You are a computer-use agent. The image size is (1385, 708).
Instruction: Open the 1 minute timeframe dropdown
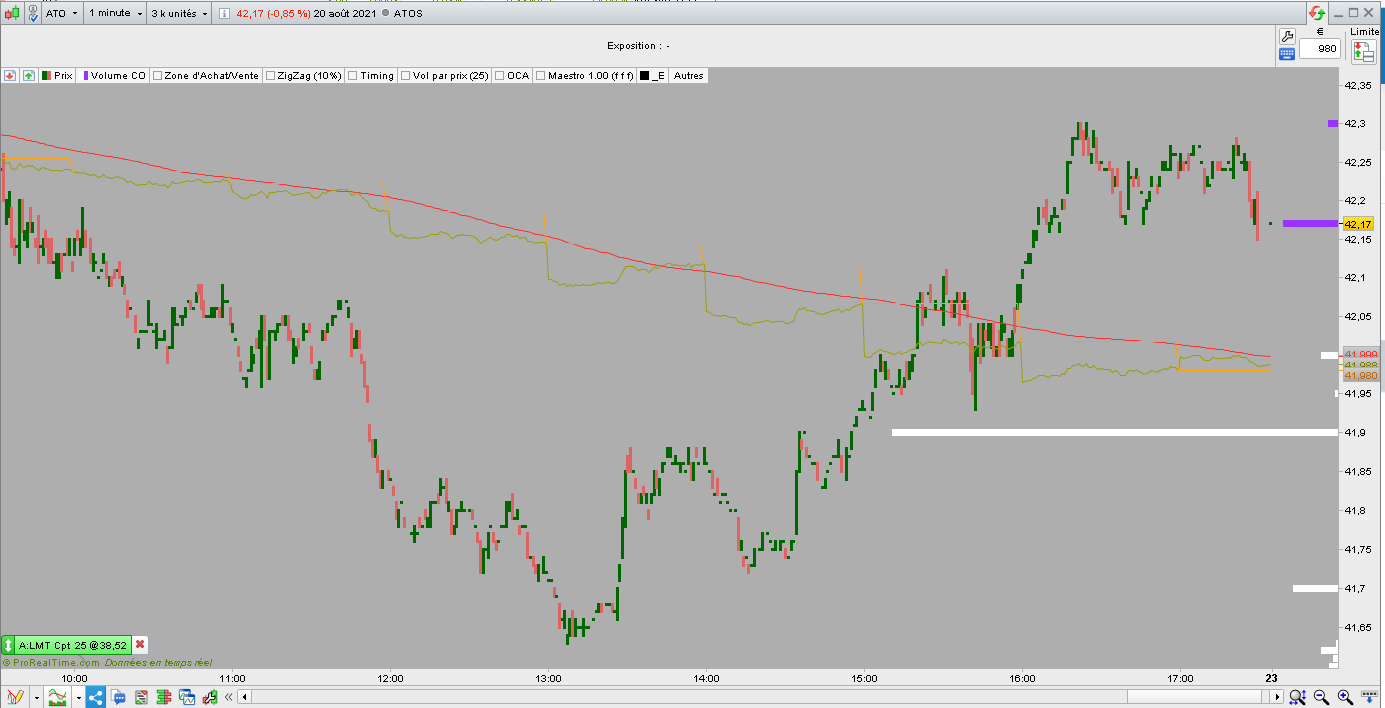[x=115, y=14]
